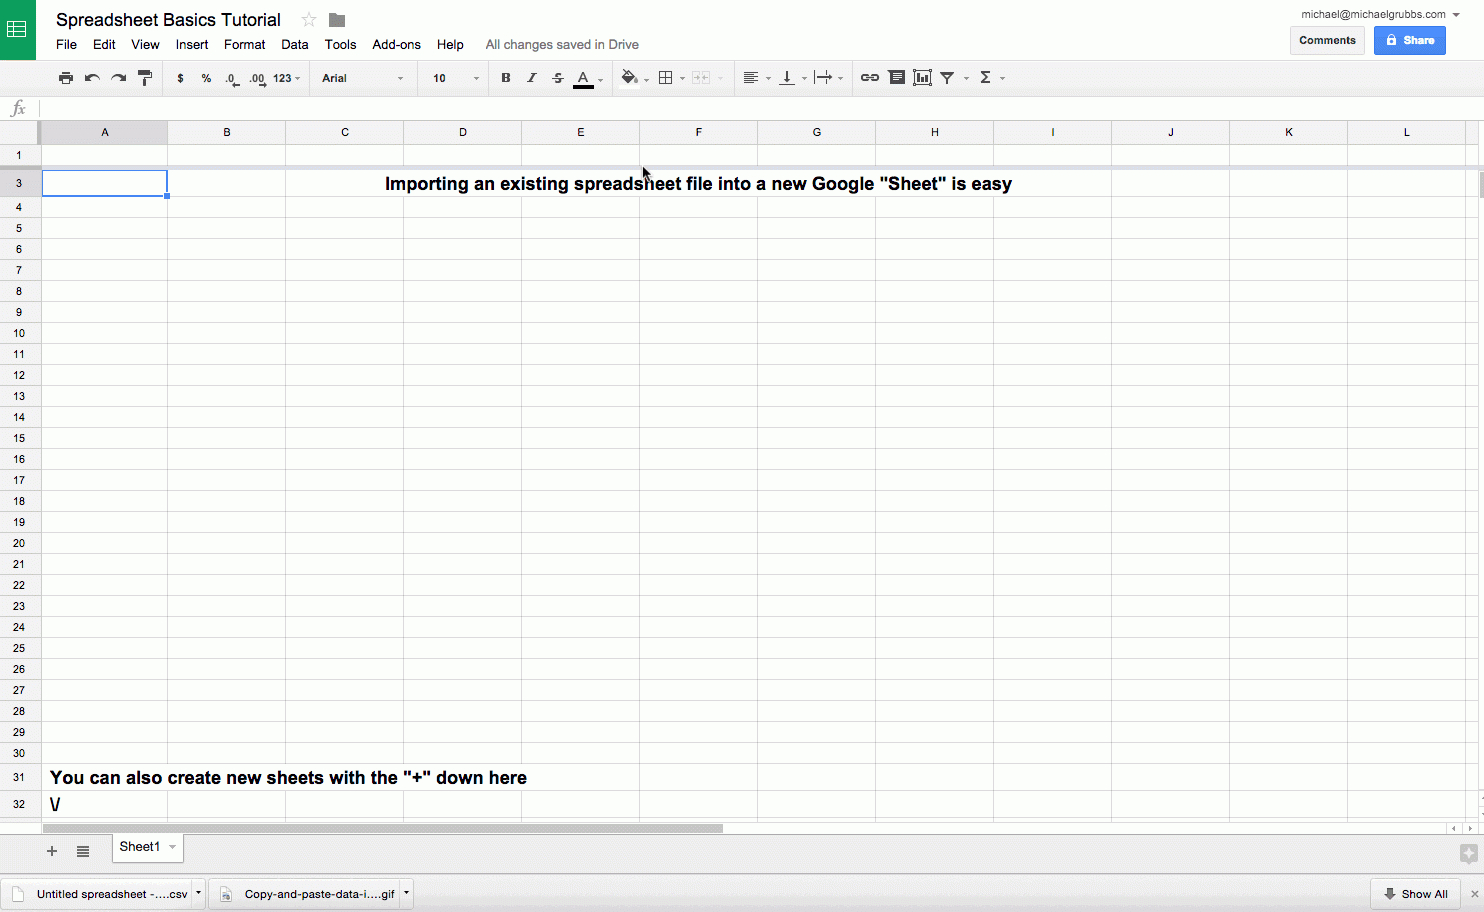The height and width of the screenshot is (912, 1484).
Task: Open the 123 number format dropdown
Action: click(286, 77)
